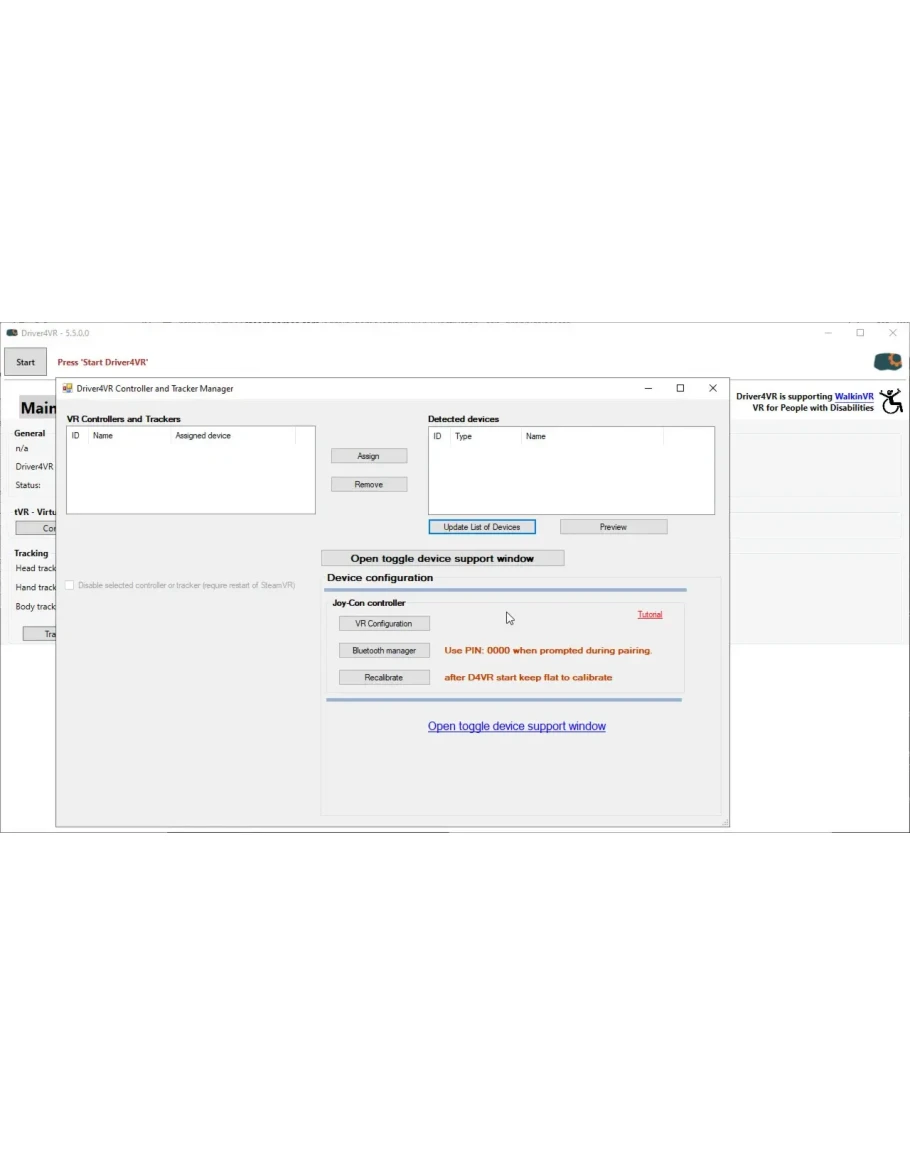Click the Controller and Tracker Manager title icon

68,388
